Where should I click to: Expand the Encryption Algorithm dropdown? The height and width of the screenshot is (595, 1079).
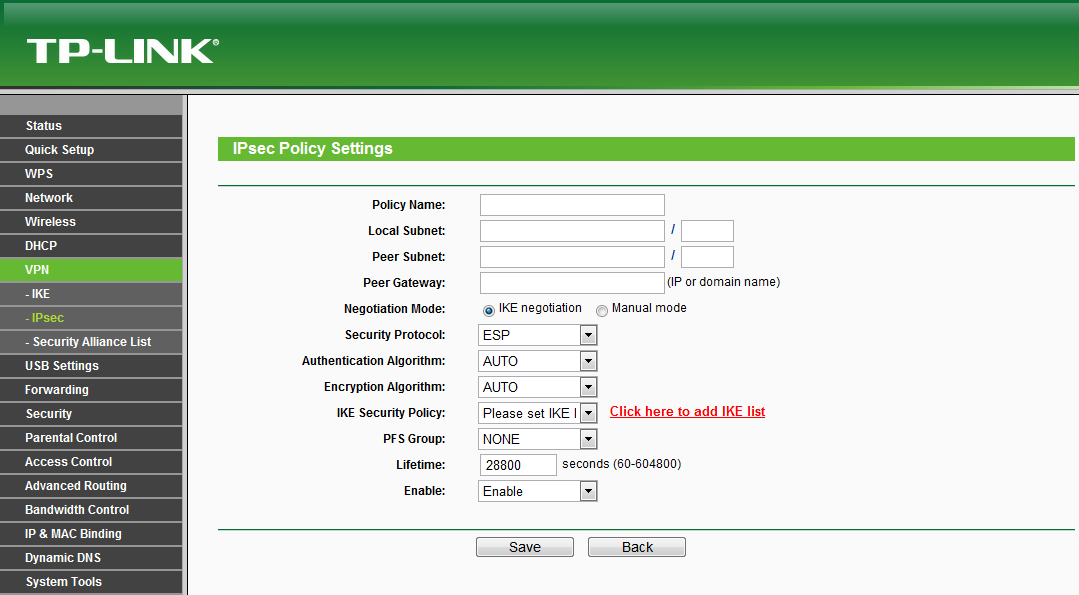coord(537,387)
